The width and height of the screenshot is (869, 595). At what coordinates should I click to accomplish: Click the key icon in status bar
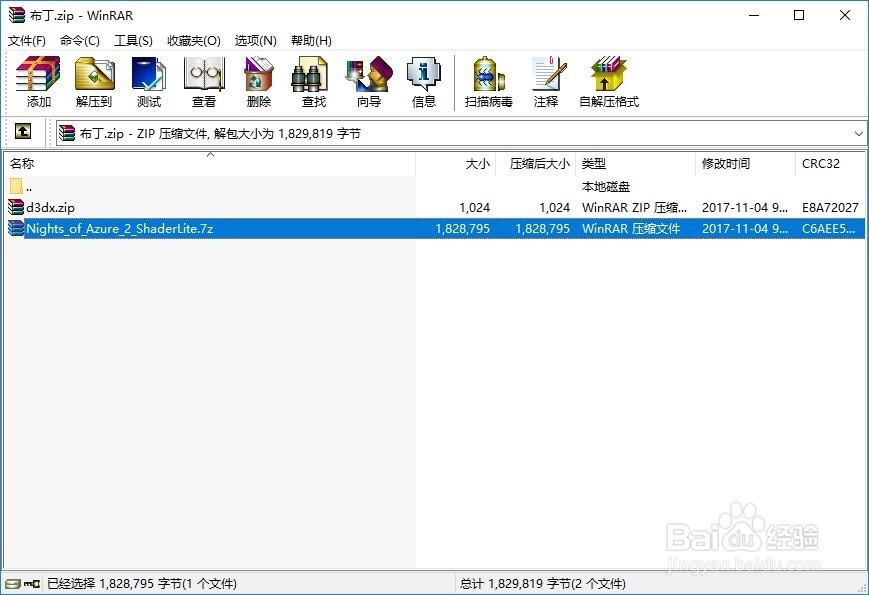[32, 583]
